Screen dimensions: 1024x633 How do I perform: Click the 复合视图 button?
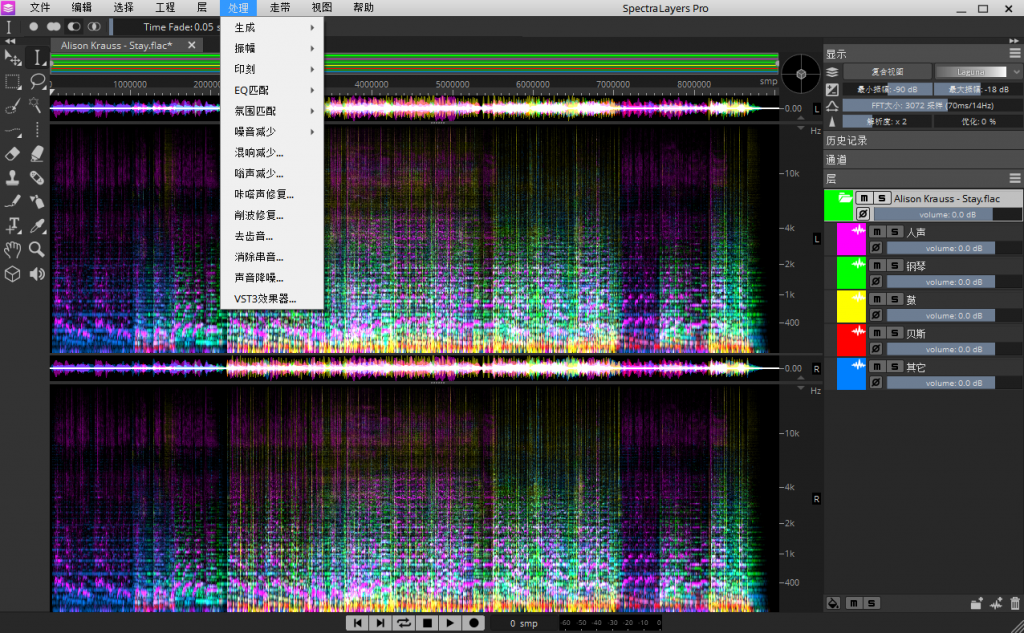tap(887, 72)
